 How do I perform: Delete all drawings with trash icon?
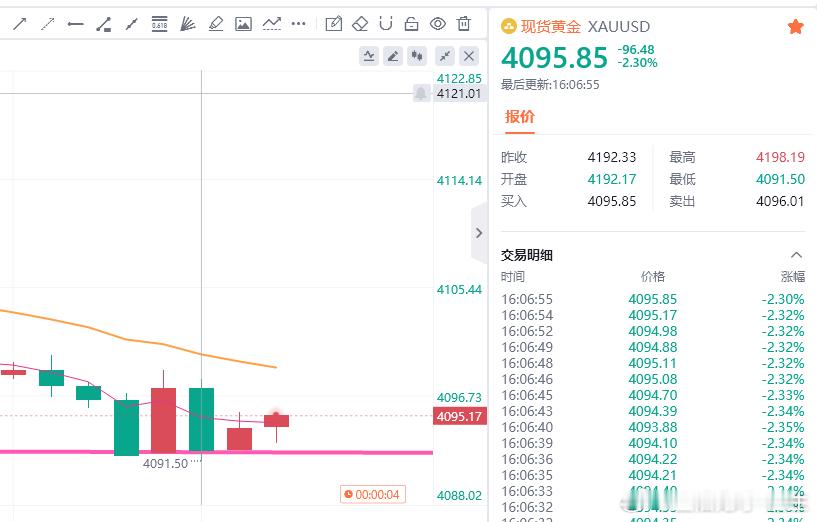point(464,23)
